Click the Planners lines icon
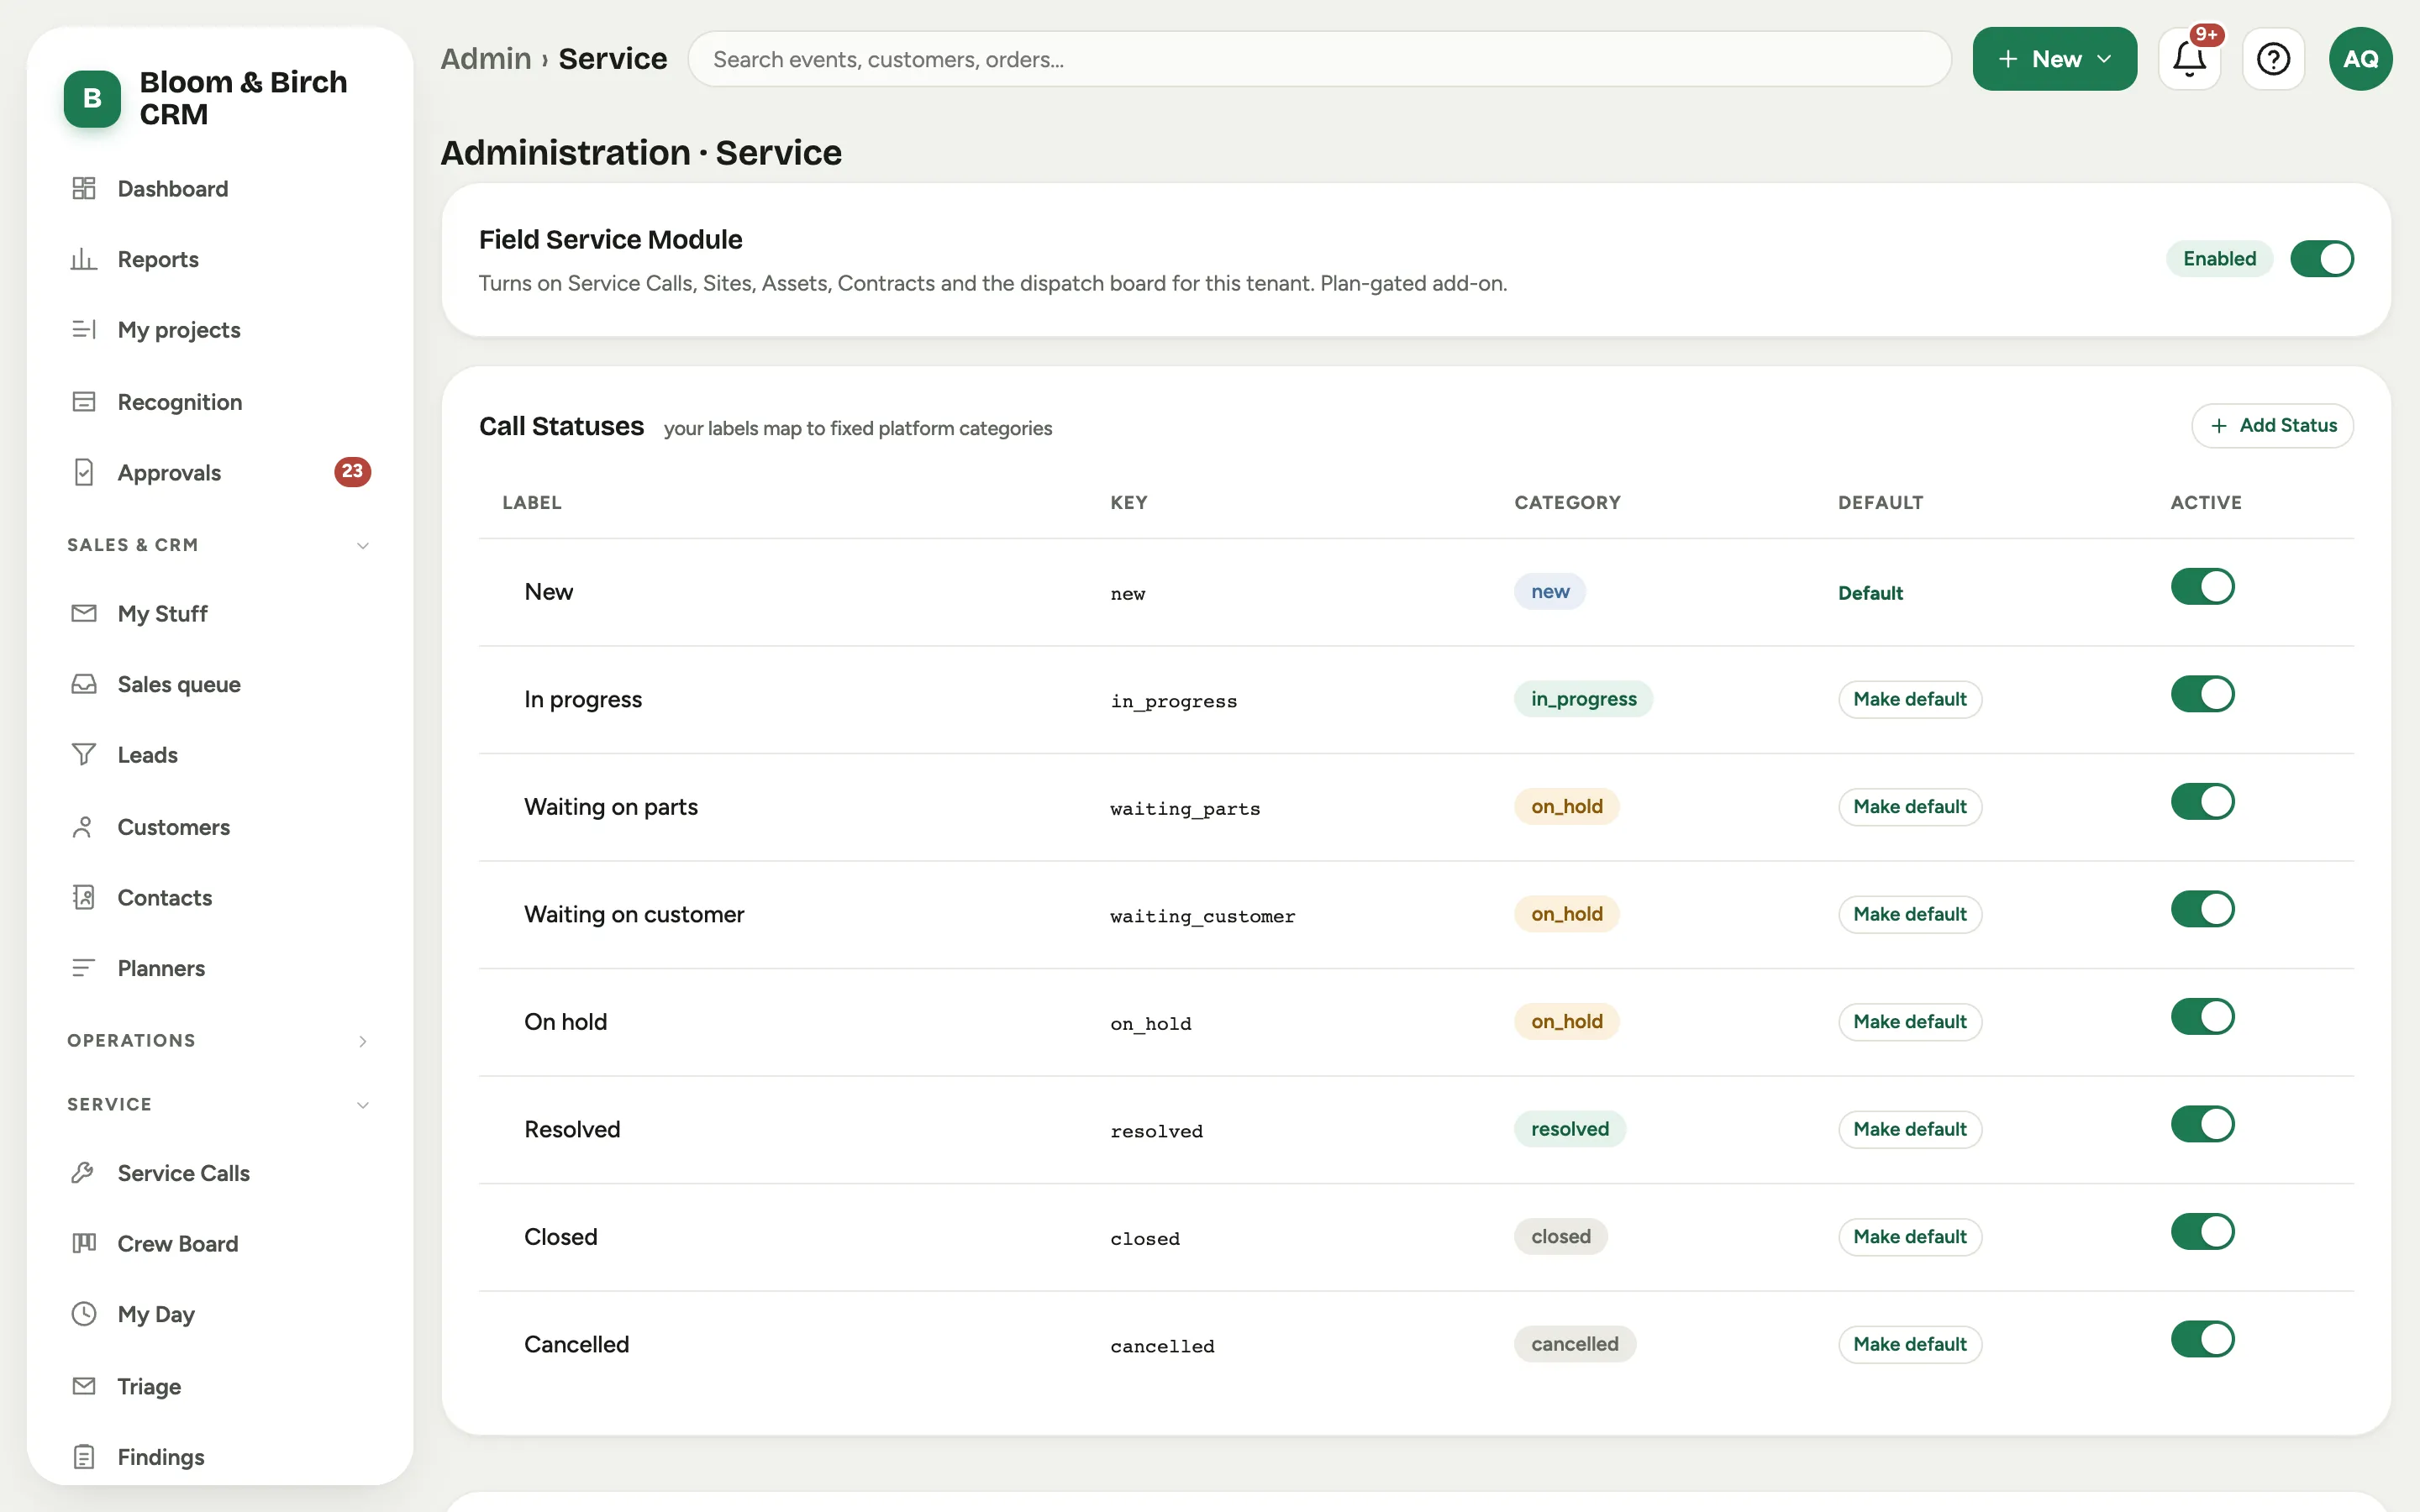 click(x=84, y=968)
